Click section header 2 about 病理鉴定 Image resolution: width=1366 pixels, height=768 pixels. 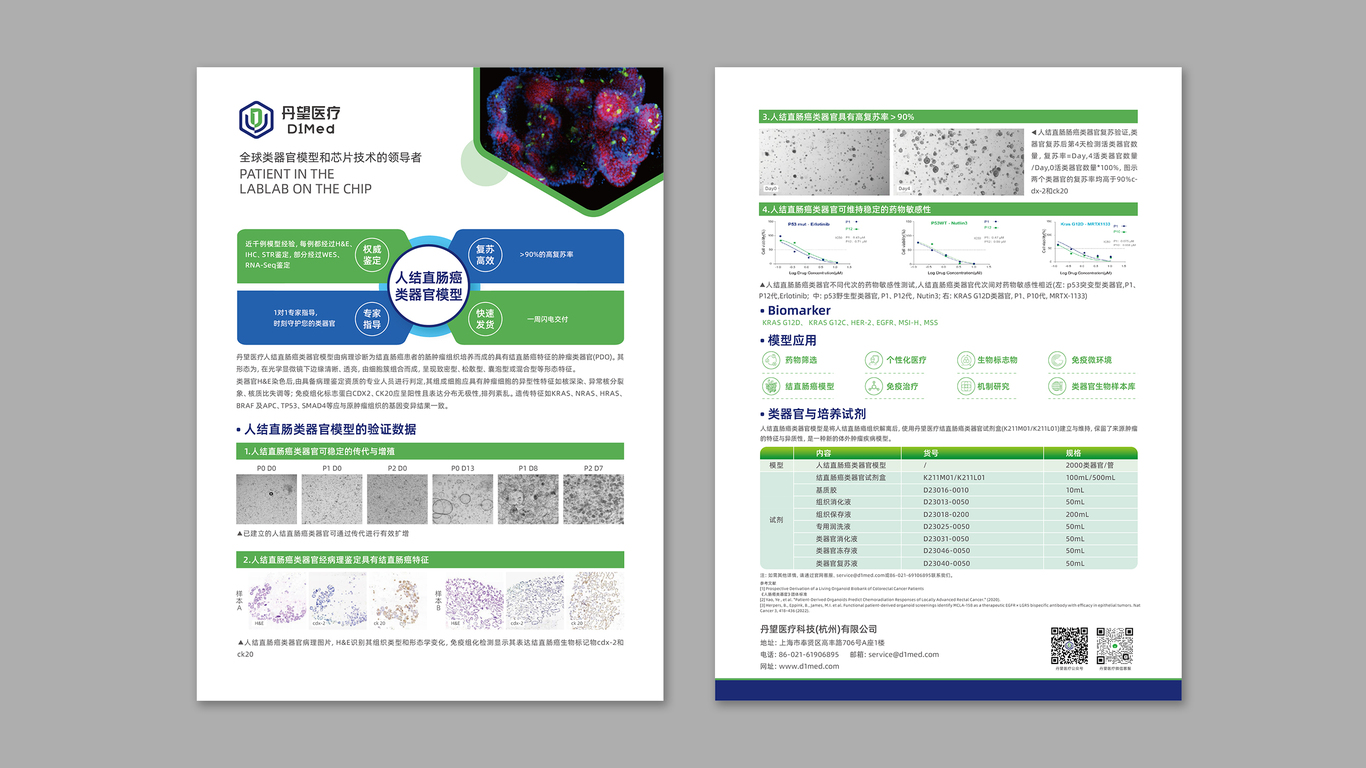pyautogui.click(x=430, y=559)
